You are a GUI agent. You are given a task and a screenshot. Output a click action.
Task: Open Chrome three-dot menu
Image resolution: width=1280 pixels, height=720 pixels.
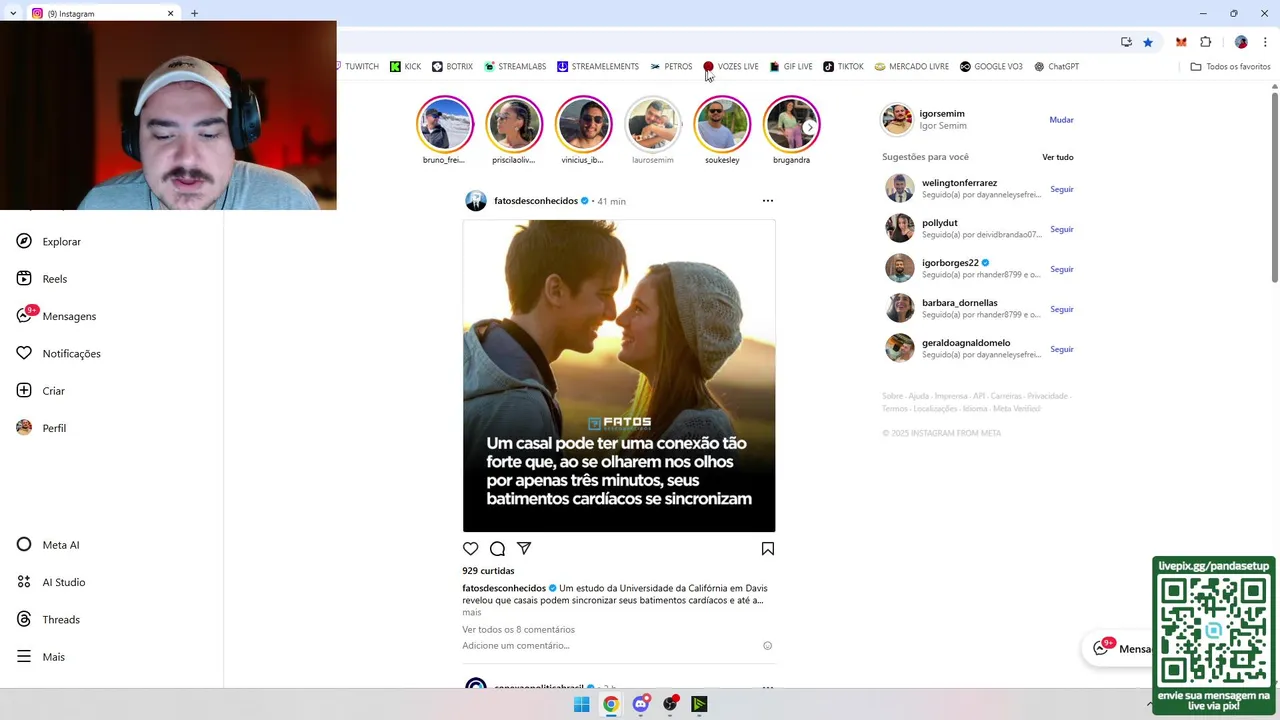pos(1265,42)
